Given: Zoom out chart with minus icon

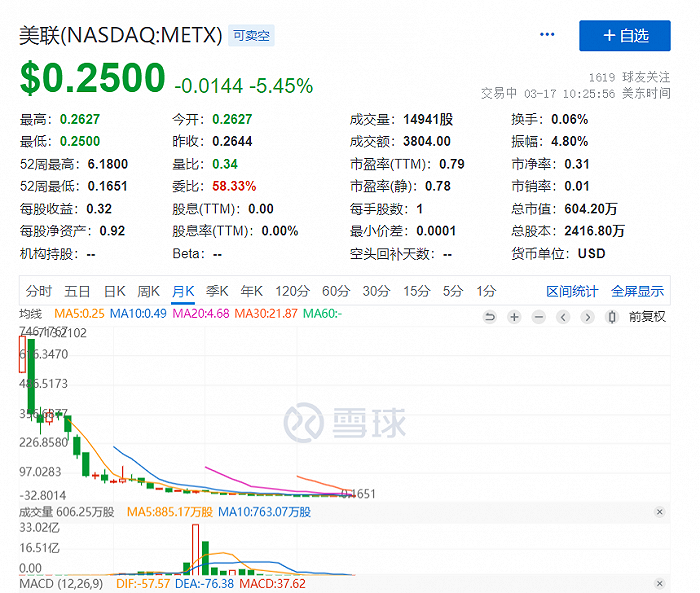Looking at the screenshot, I should tap(539, 317).
